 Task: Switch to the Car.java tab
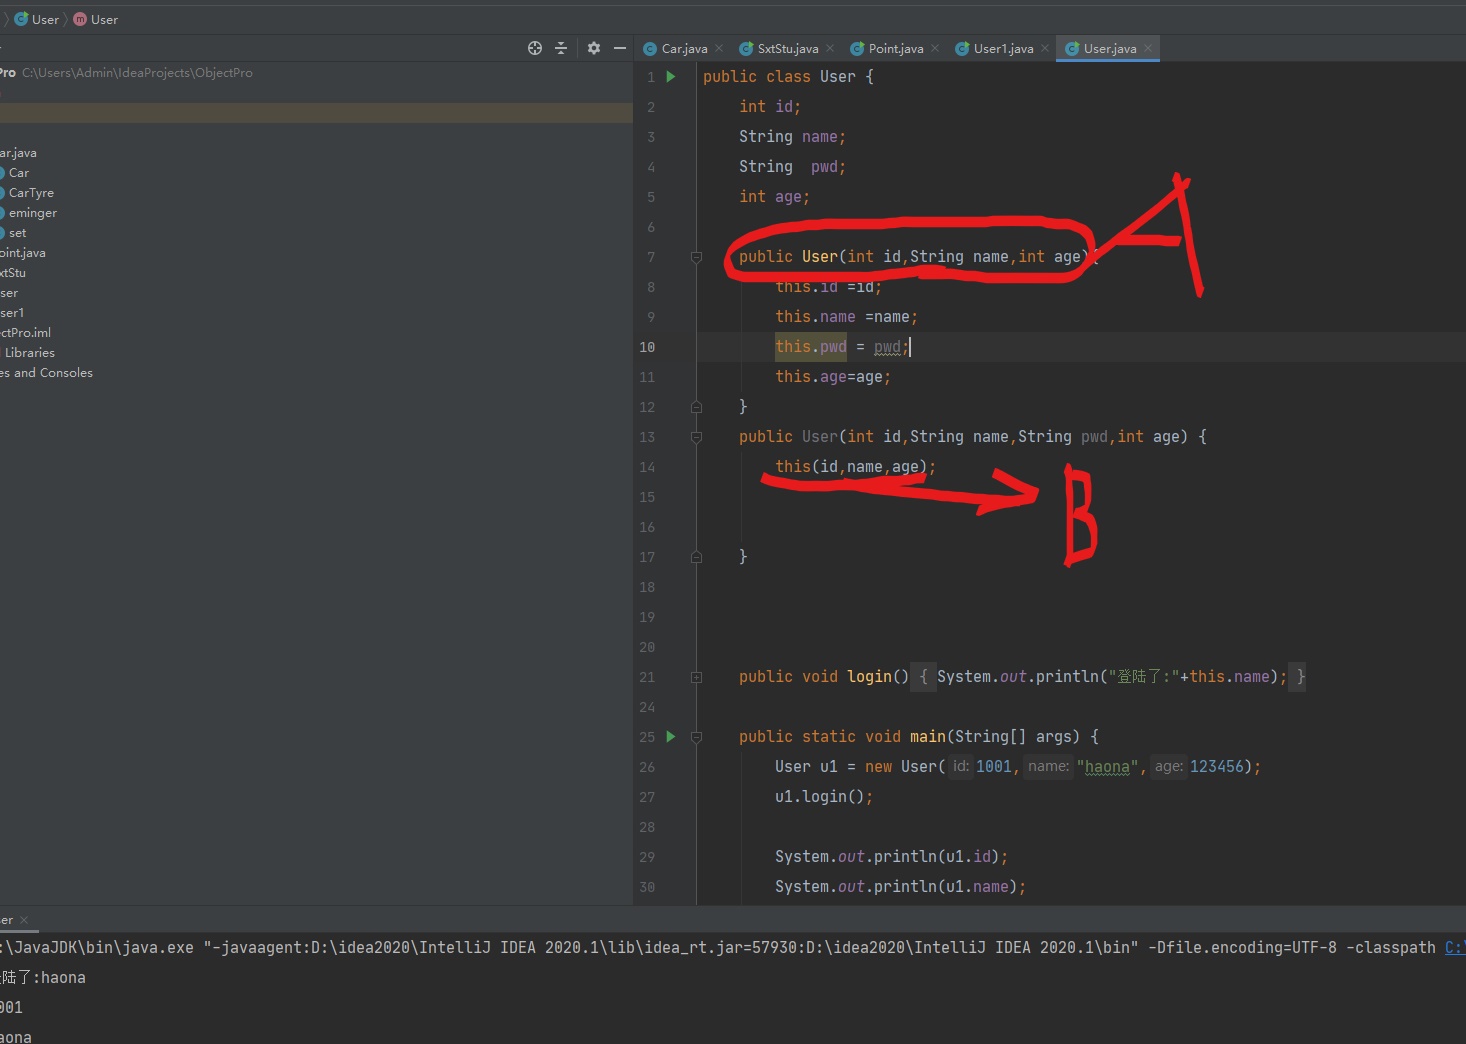[684, 49]
